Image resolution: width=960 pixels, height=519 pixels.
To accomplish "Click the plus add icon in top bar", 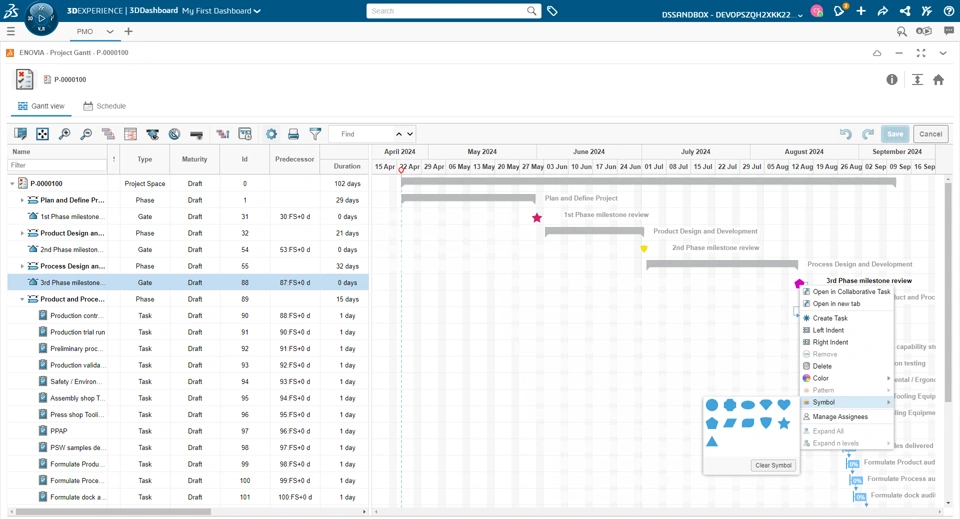I will point(861,11).
